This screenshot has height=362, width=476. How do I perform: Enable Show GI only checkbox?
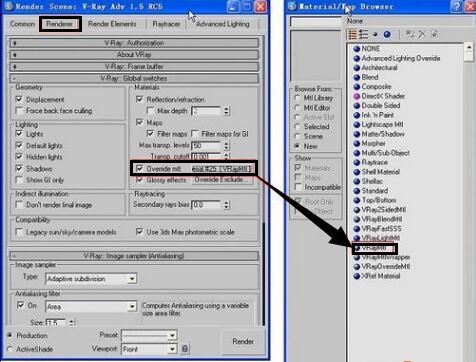tap(19, 180)
